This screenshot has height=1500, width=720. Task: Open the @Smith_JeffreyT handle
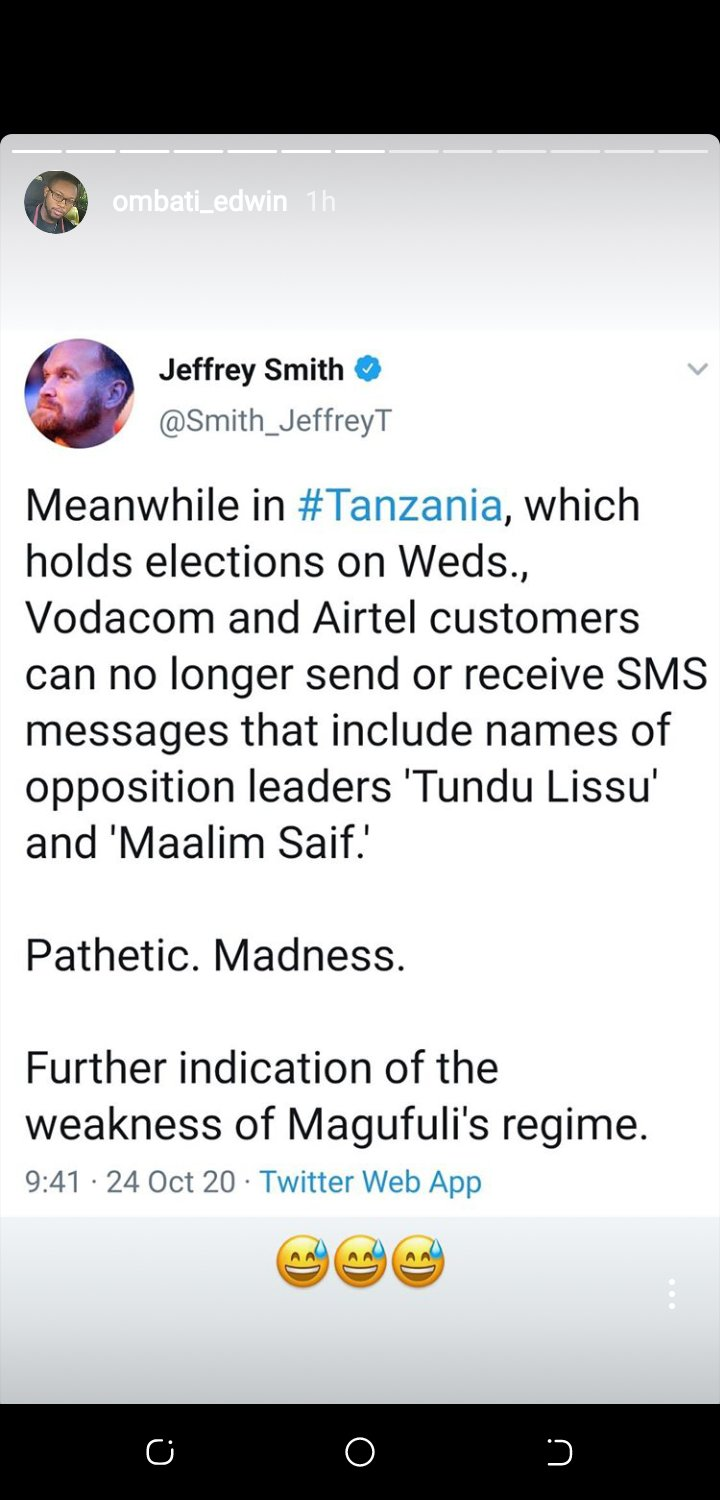click(x=275, y=421)
